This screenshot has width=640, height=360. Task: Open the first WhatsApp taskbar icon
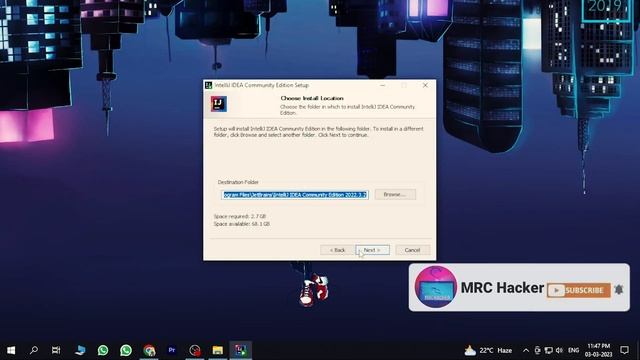click(103, 350)
